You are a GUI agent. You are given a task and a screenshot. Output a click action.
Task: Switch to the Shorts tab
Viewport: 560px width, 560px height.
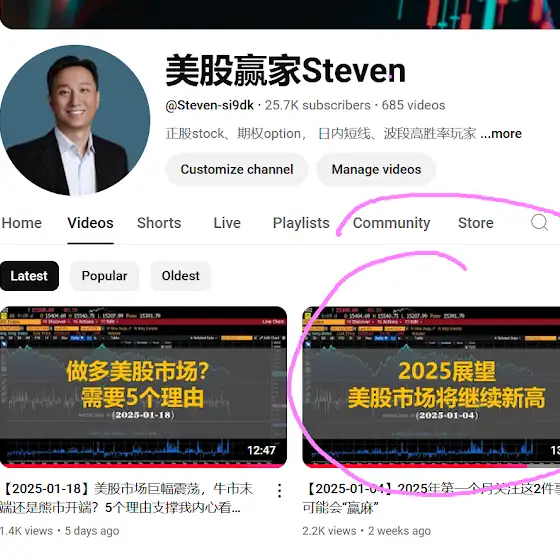click(x=159, y=223)
